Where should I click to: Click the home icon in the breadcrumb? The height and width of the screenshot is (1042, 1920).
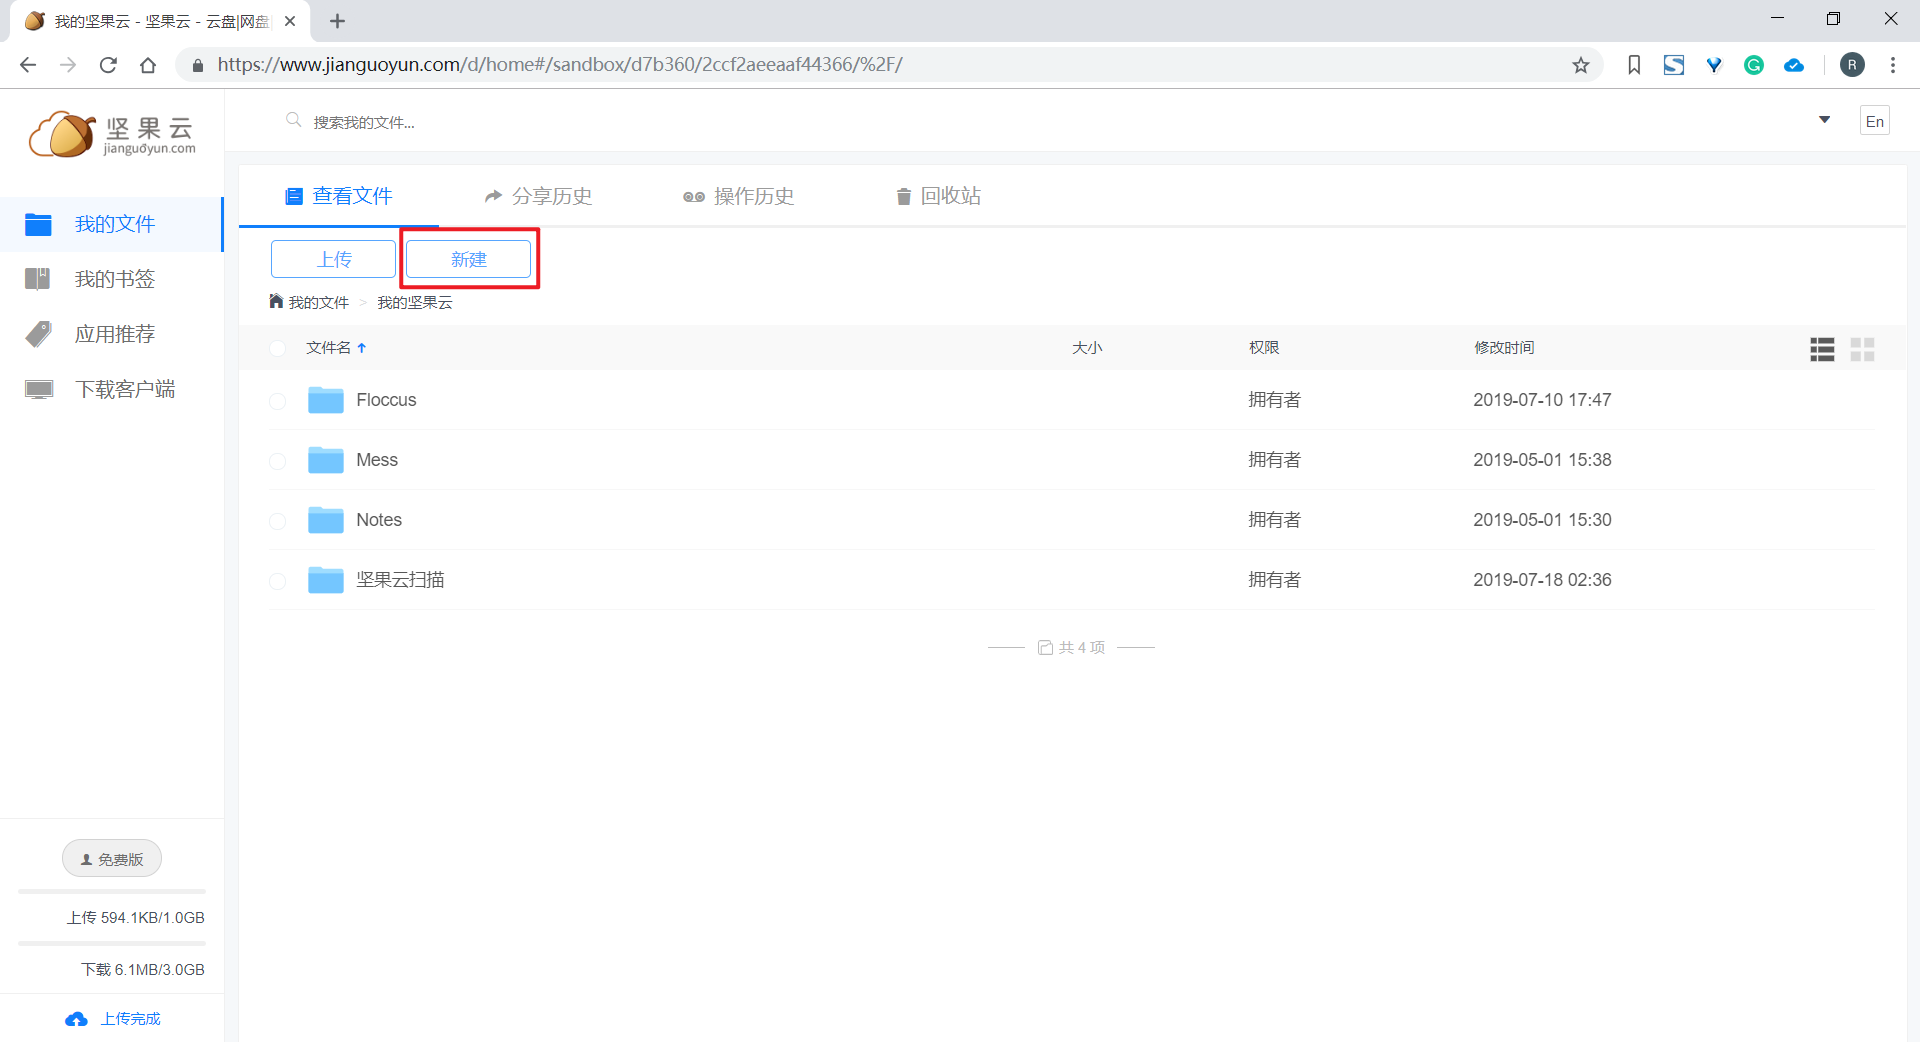275,301
